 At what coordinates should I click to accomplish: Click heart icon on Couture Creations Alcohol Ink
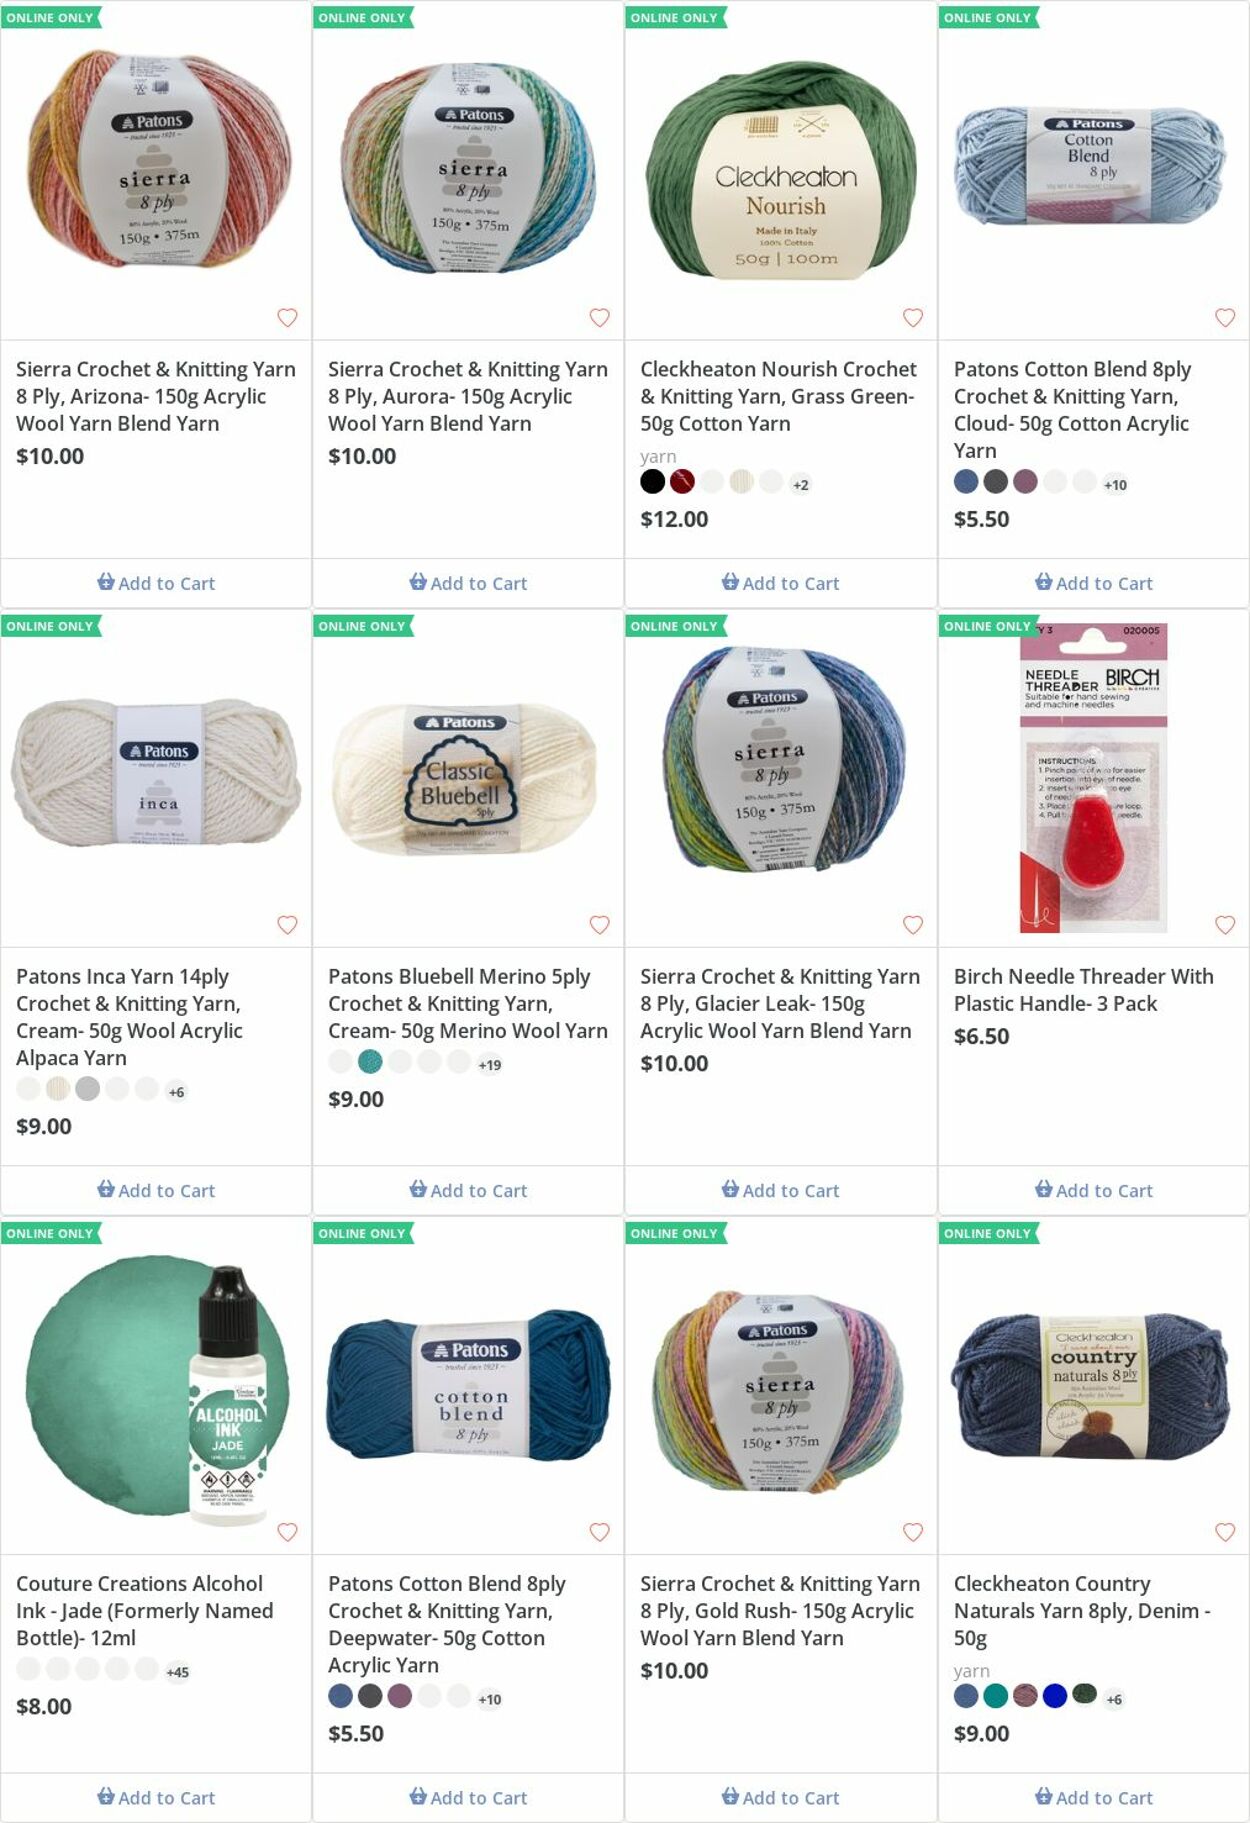[287, 1532]
